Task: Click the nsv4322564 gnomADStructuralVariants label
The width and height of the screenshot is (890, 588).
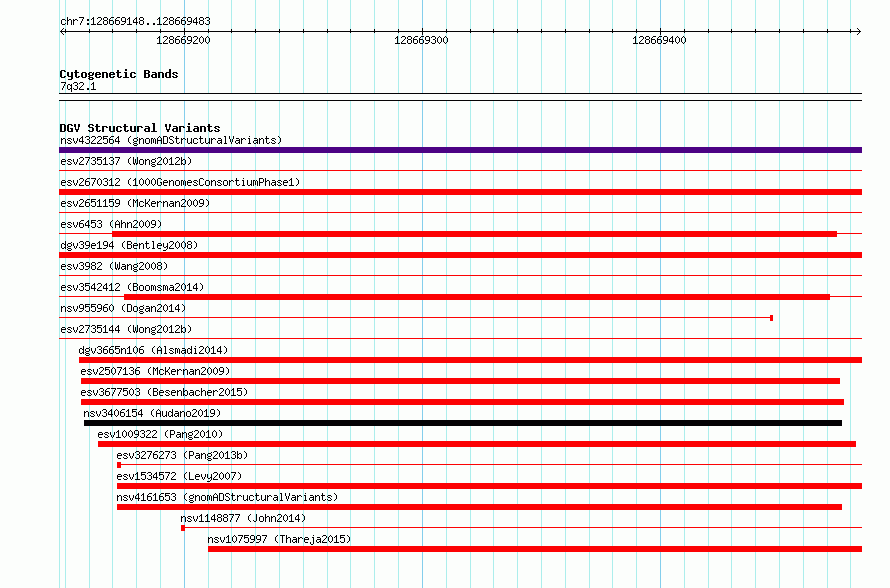Action: (171, 140)
